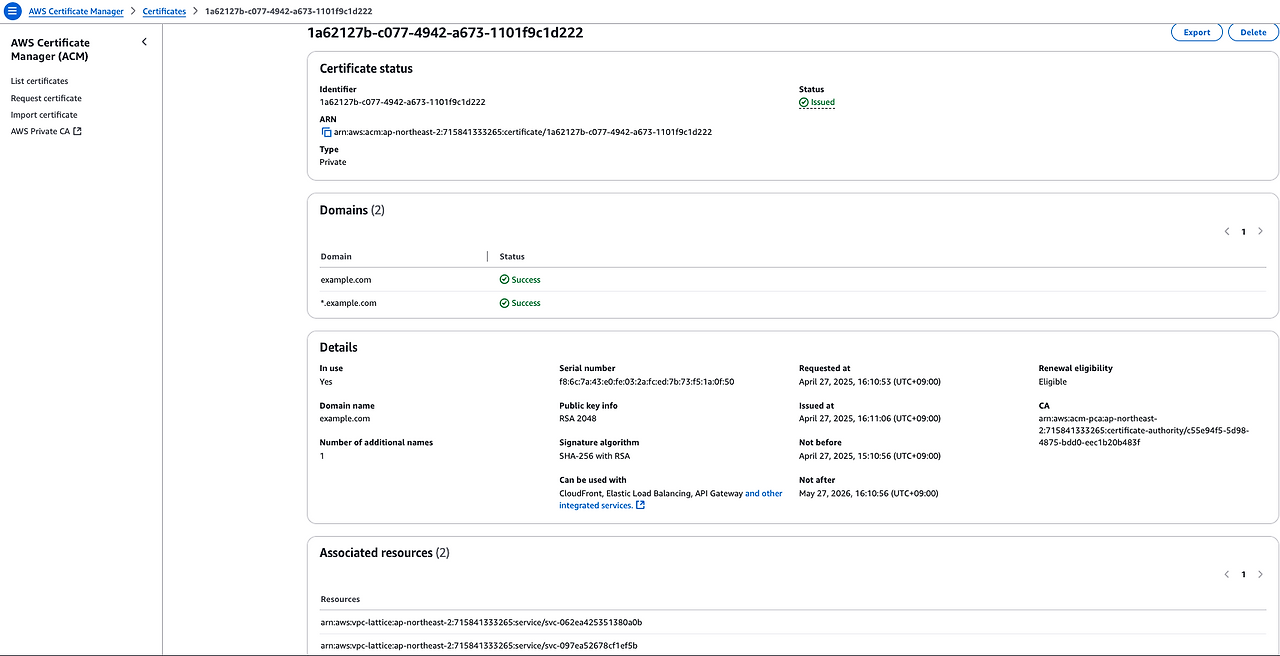Click the column resize handle after Domain header
The width and height of the screenshot is (1280, 656).
pyautogui.click(x=487, y=257)
